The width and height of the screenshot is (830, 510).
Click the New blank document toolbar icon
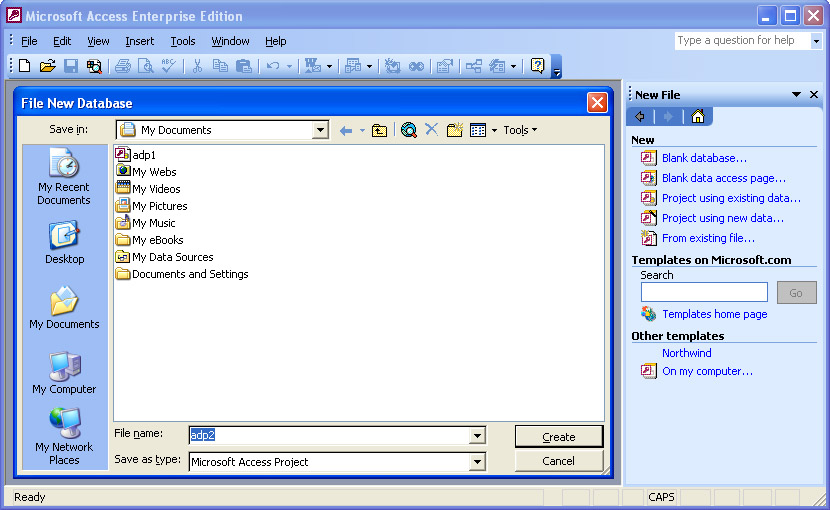(25, 66)
